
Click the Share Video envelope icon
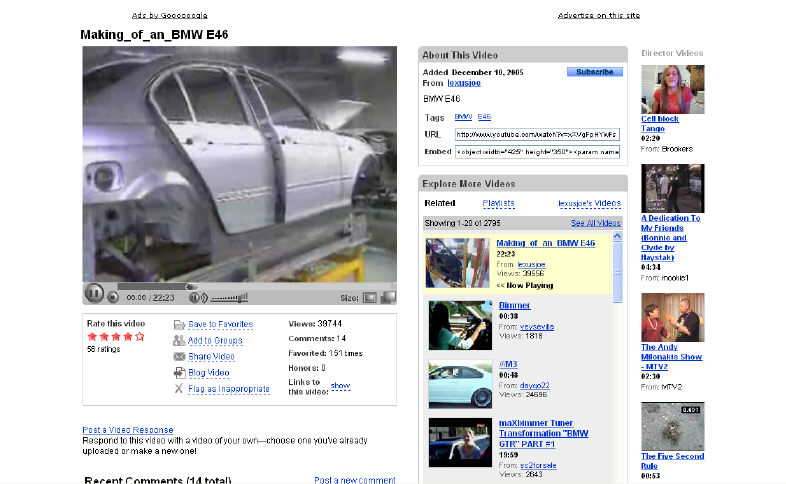[179, 357]
